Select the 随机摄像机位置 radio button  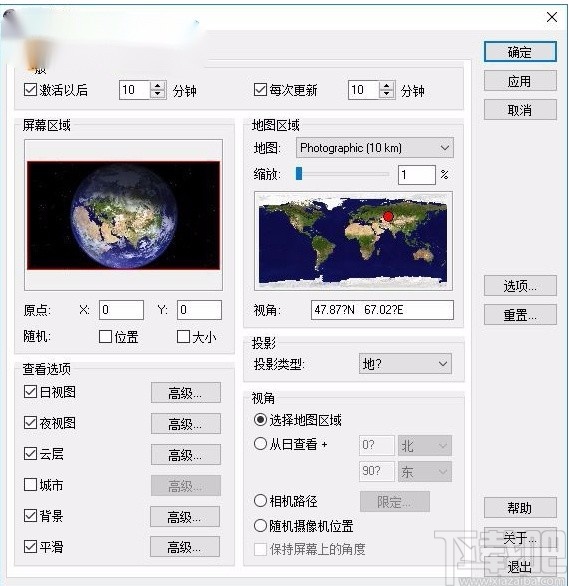coord(260,526)
